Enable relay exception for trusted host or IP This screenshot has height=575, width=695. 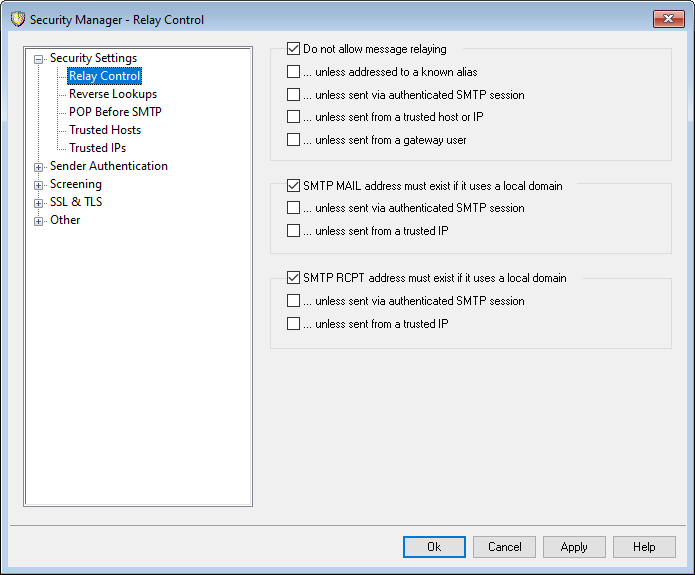293,117
